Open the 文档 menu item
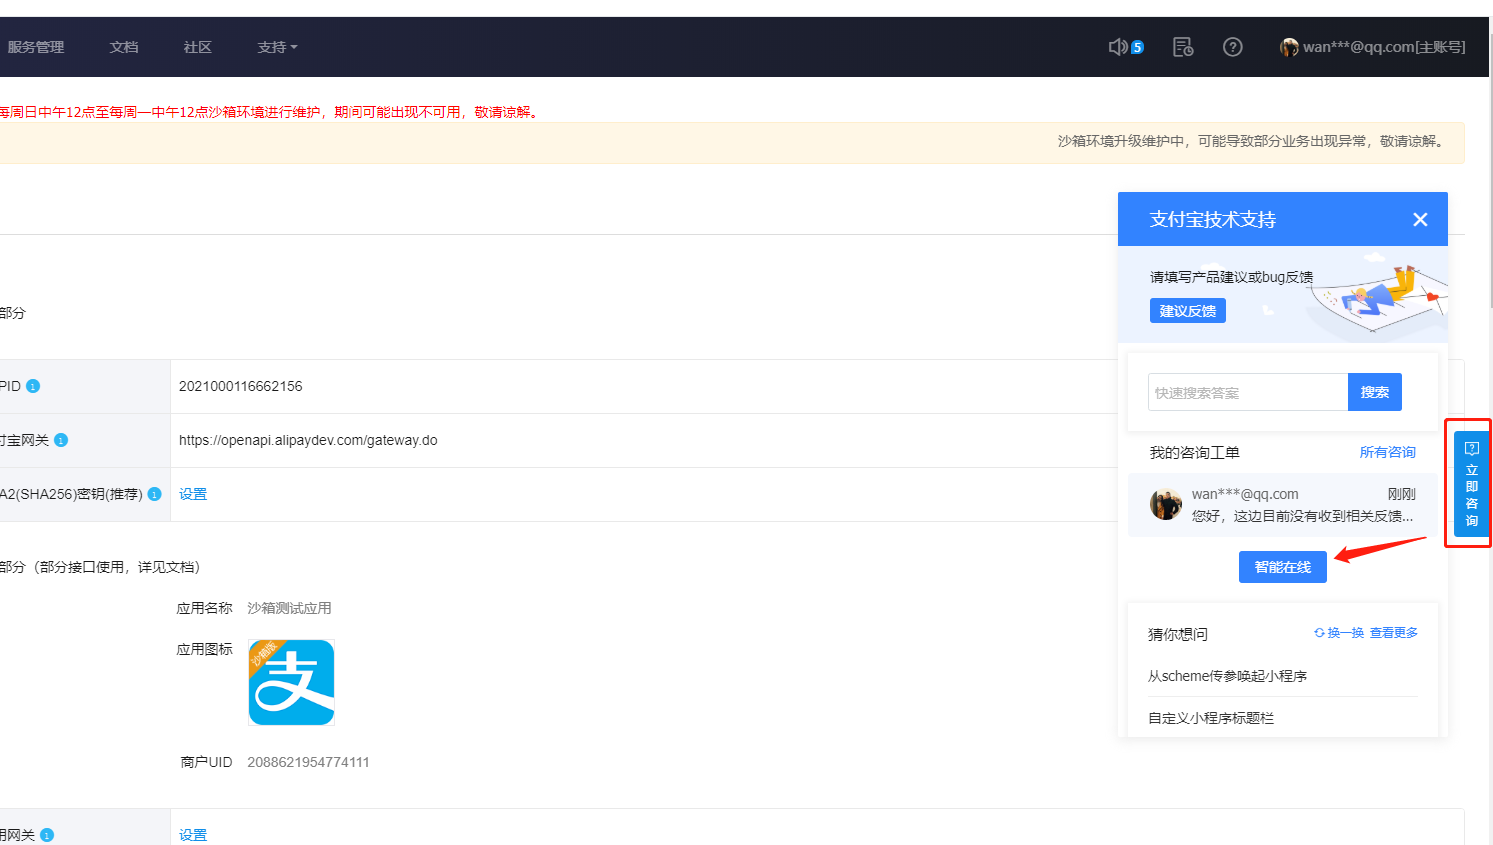This screenshot has height=845, width=1493. point(124,47)
